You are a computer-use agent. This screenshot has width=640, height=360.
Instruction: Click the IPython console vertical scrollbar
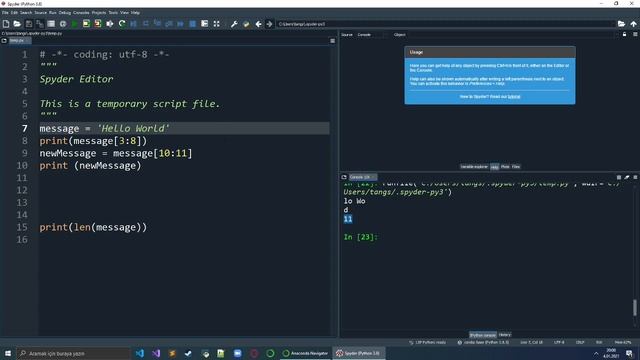[635, 307]
